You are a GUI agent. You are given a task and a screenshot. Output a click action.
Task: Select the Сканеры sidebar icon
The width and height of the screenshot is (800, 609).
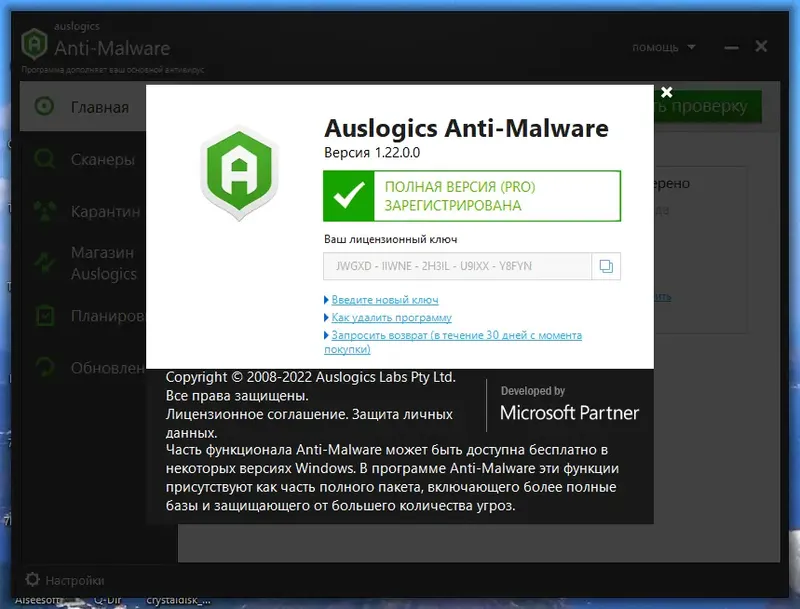pyautogui.click(x=44, y=159)
